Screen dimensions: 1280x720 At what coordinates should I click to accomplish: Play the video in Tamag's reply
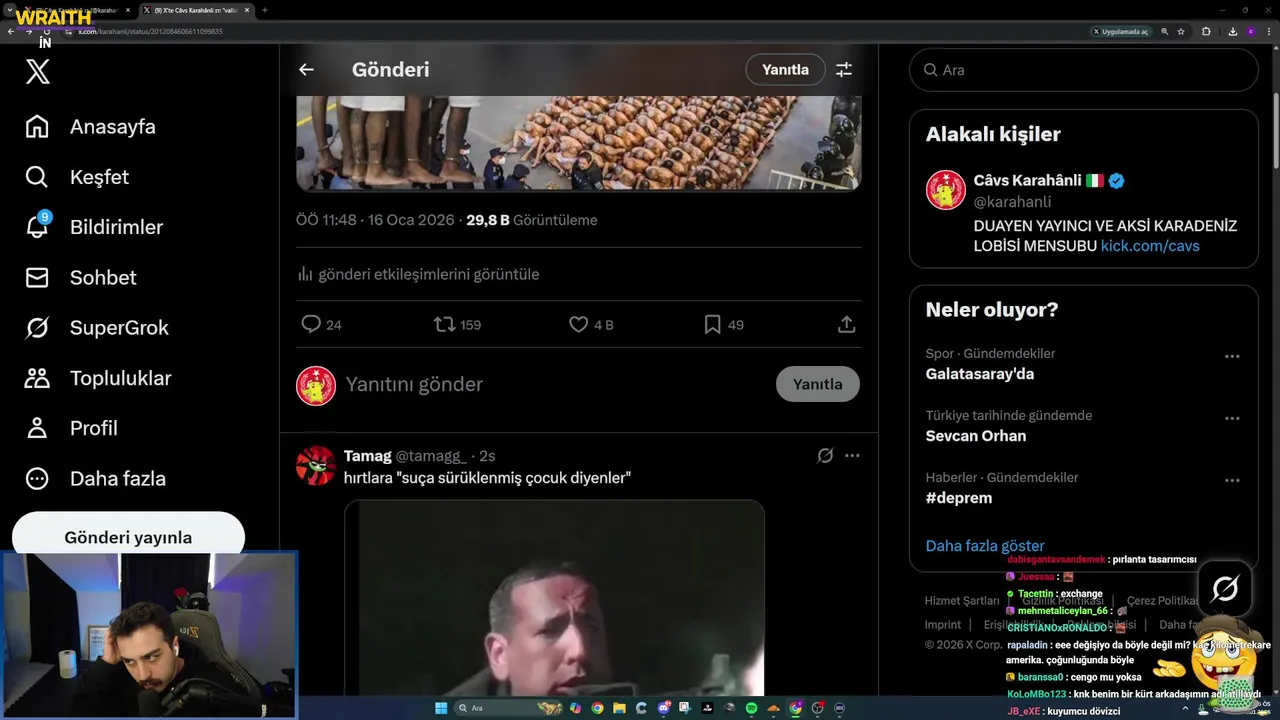coord(554,598)
